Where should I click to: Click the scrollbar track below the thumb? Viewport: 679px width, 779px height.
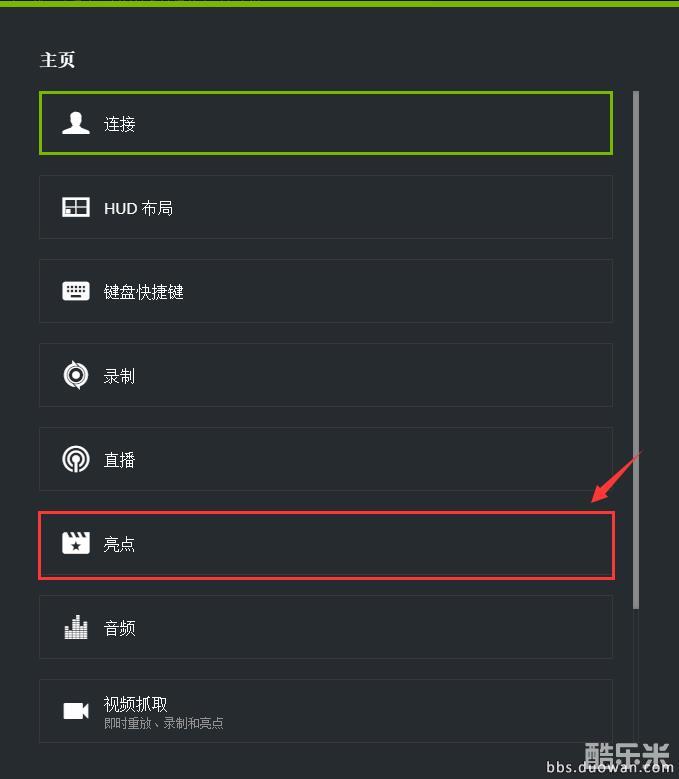pos(636,676)
